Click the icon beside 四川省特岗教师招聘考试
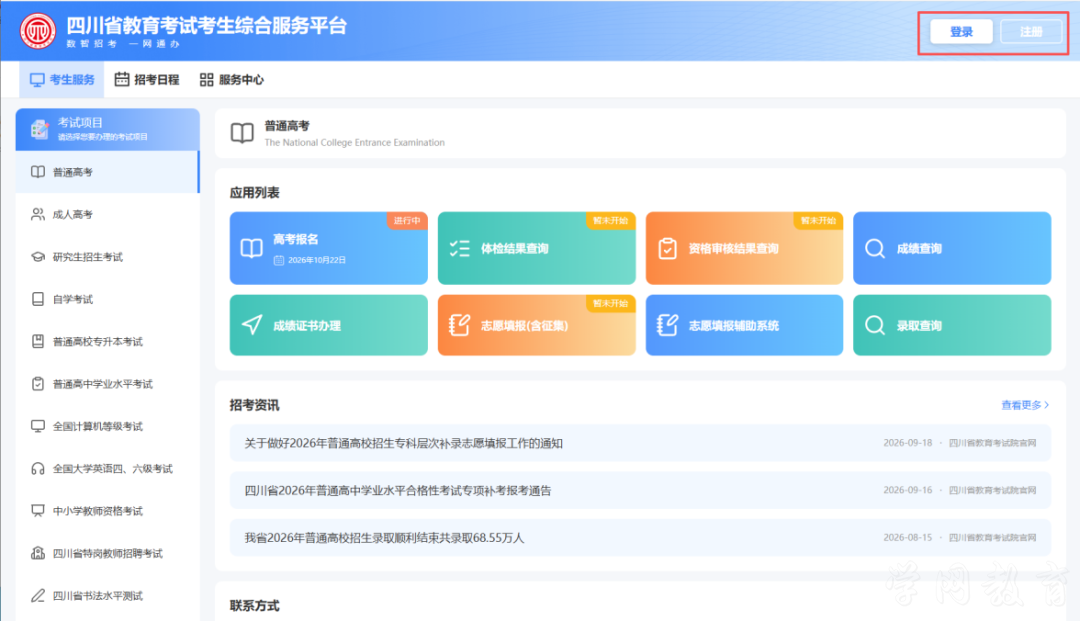Image resolution: width=1080 pixels, height=621 pixels. 38,553
